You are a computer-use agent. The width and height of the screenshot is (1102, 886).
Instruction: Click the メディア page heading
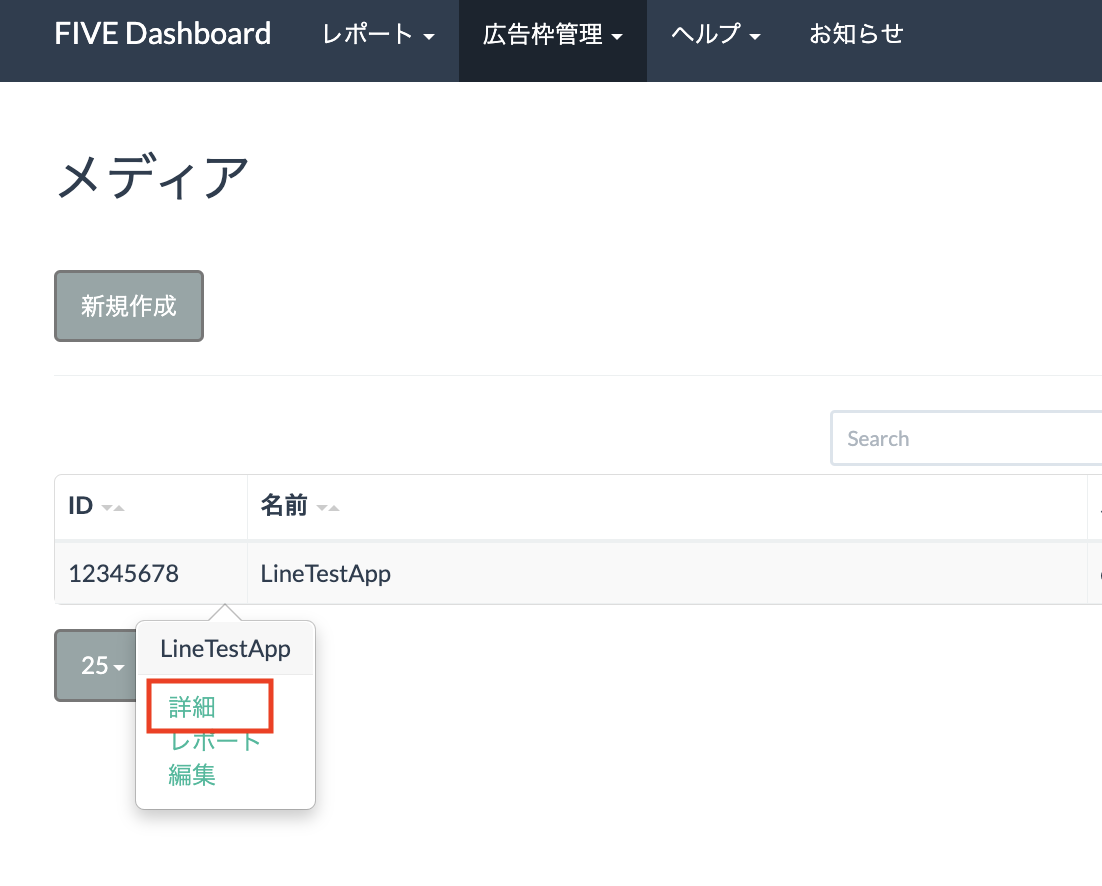click(152, 178)
